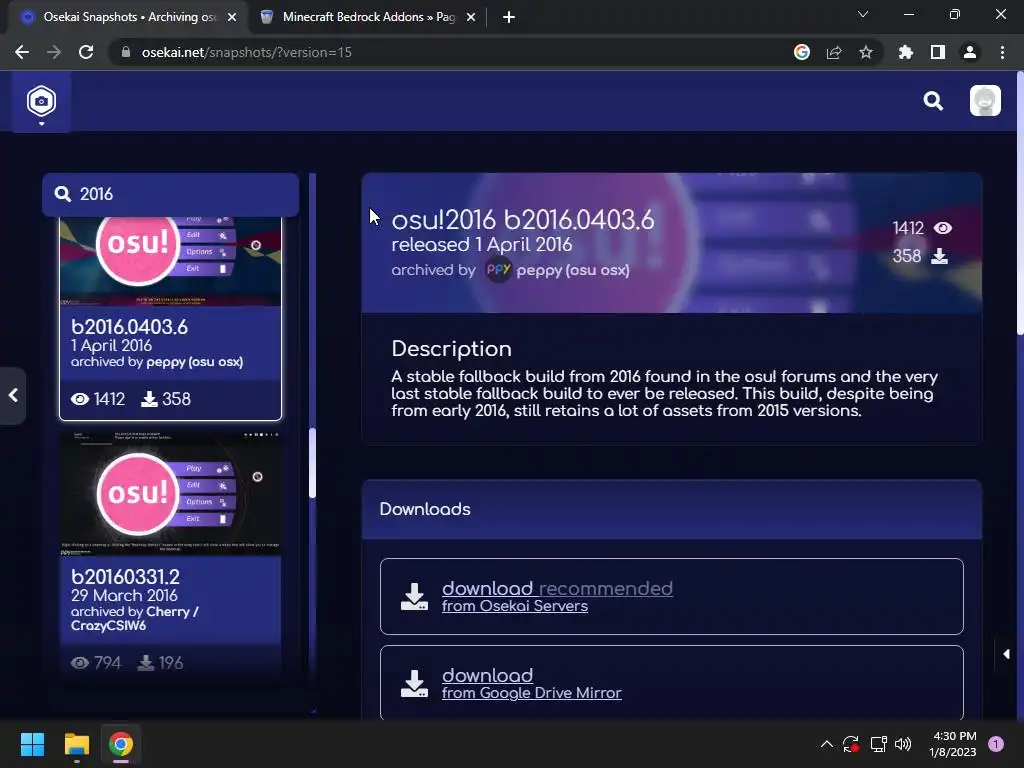Click the search field containing 2016
The image size is (1024, 768).
pyautogui.click(x=170, y=194)
